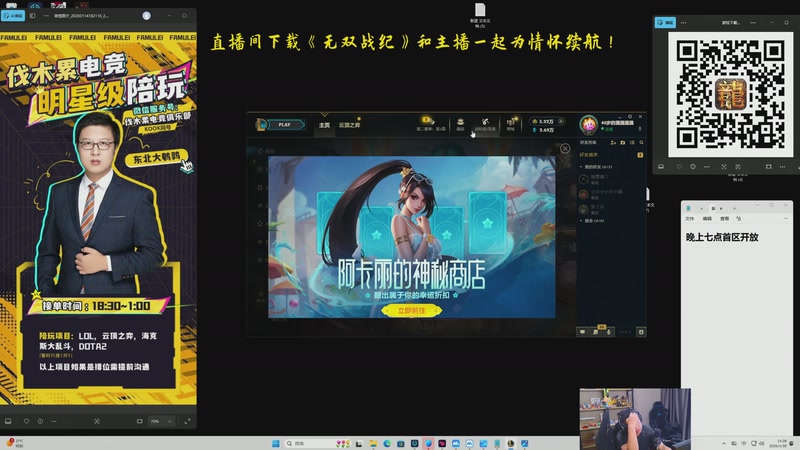Open the 云顶之弈 tab
The height and width of the screenshot is (450, 800).
(349, 125)
